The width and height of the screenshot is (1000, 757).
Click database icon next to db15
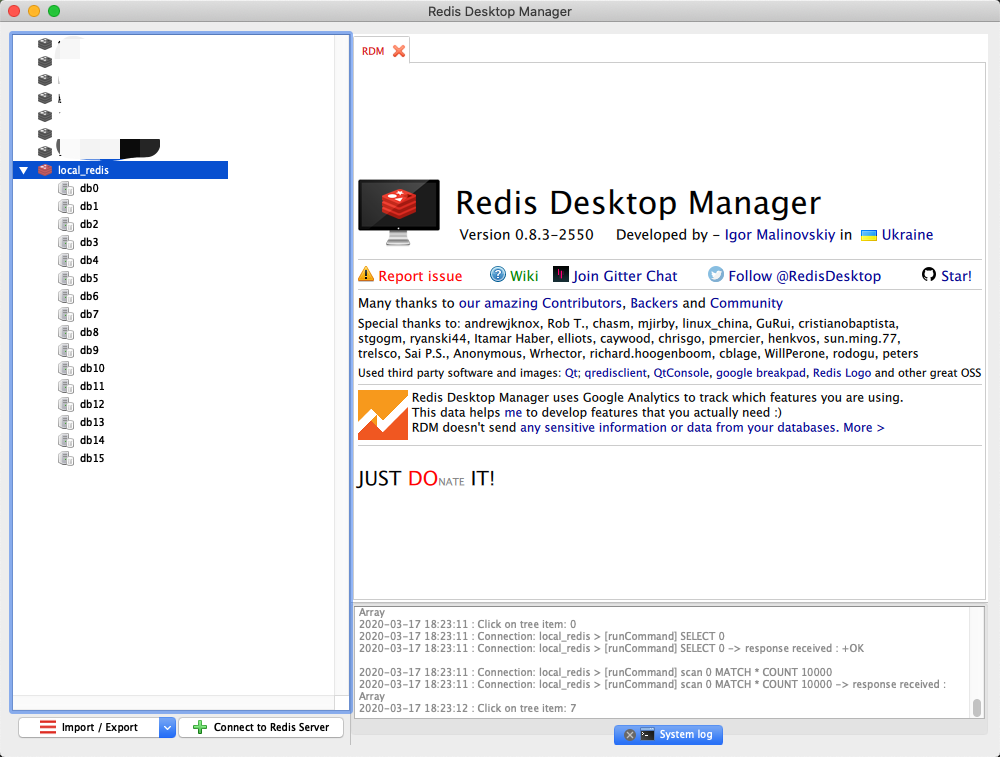(66, 458)
